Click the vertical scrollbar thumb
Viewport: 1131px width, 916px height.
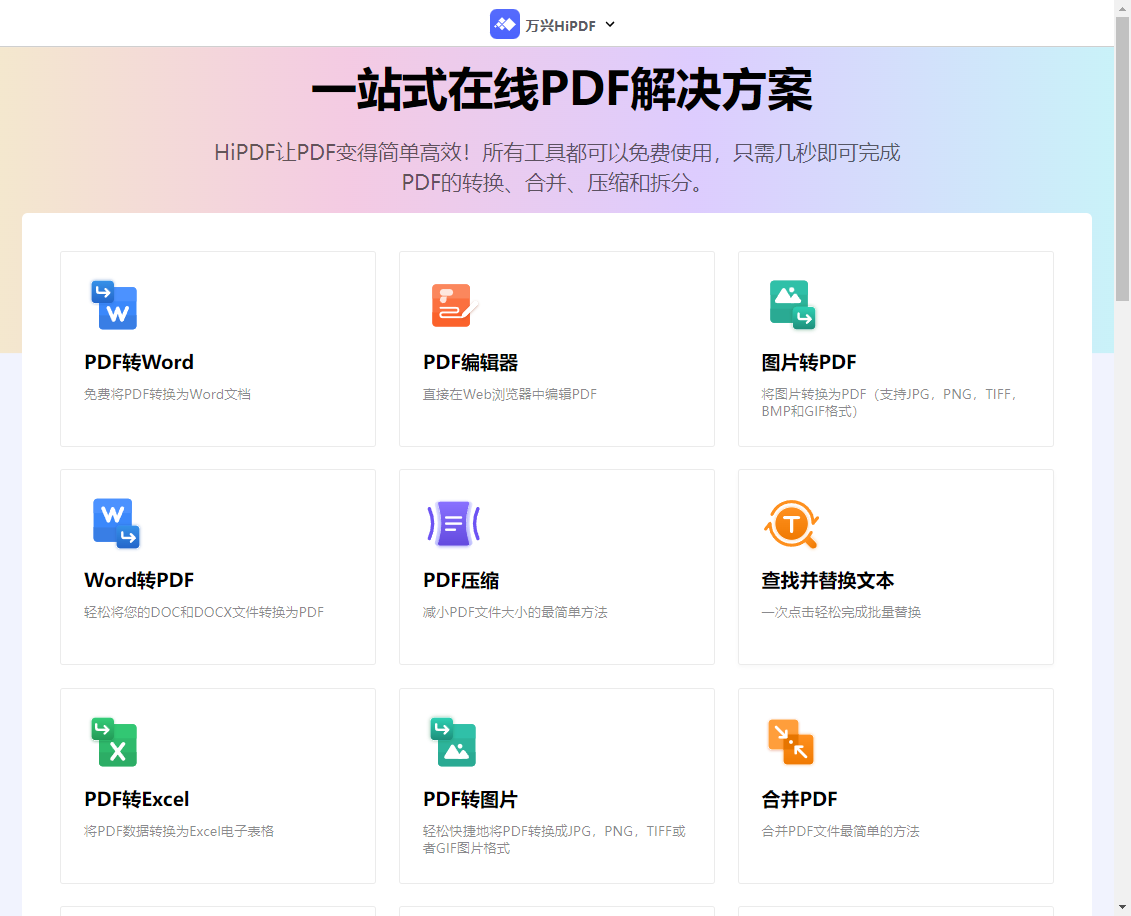click(x=1122, y=159)
